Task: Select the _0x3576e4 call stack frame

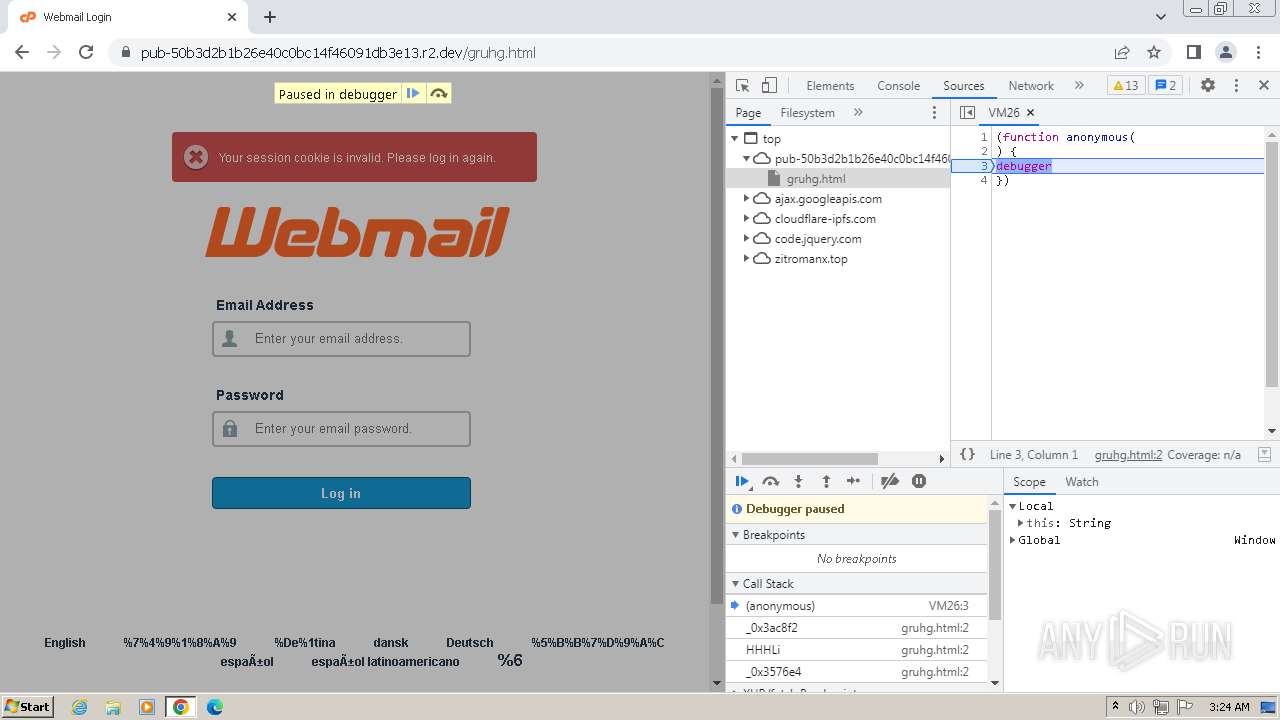Action: pyautogui.click(x=857, y=672)
